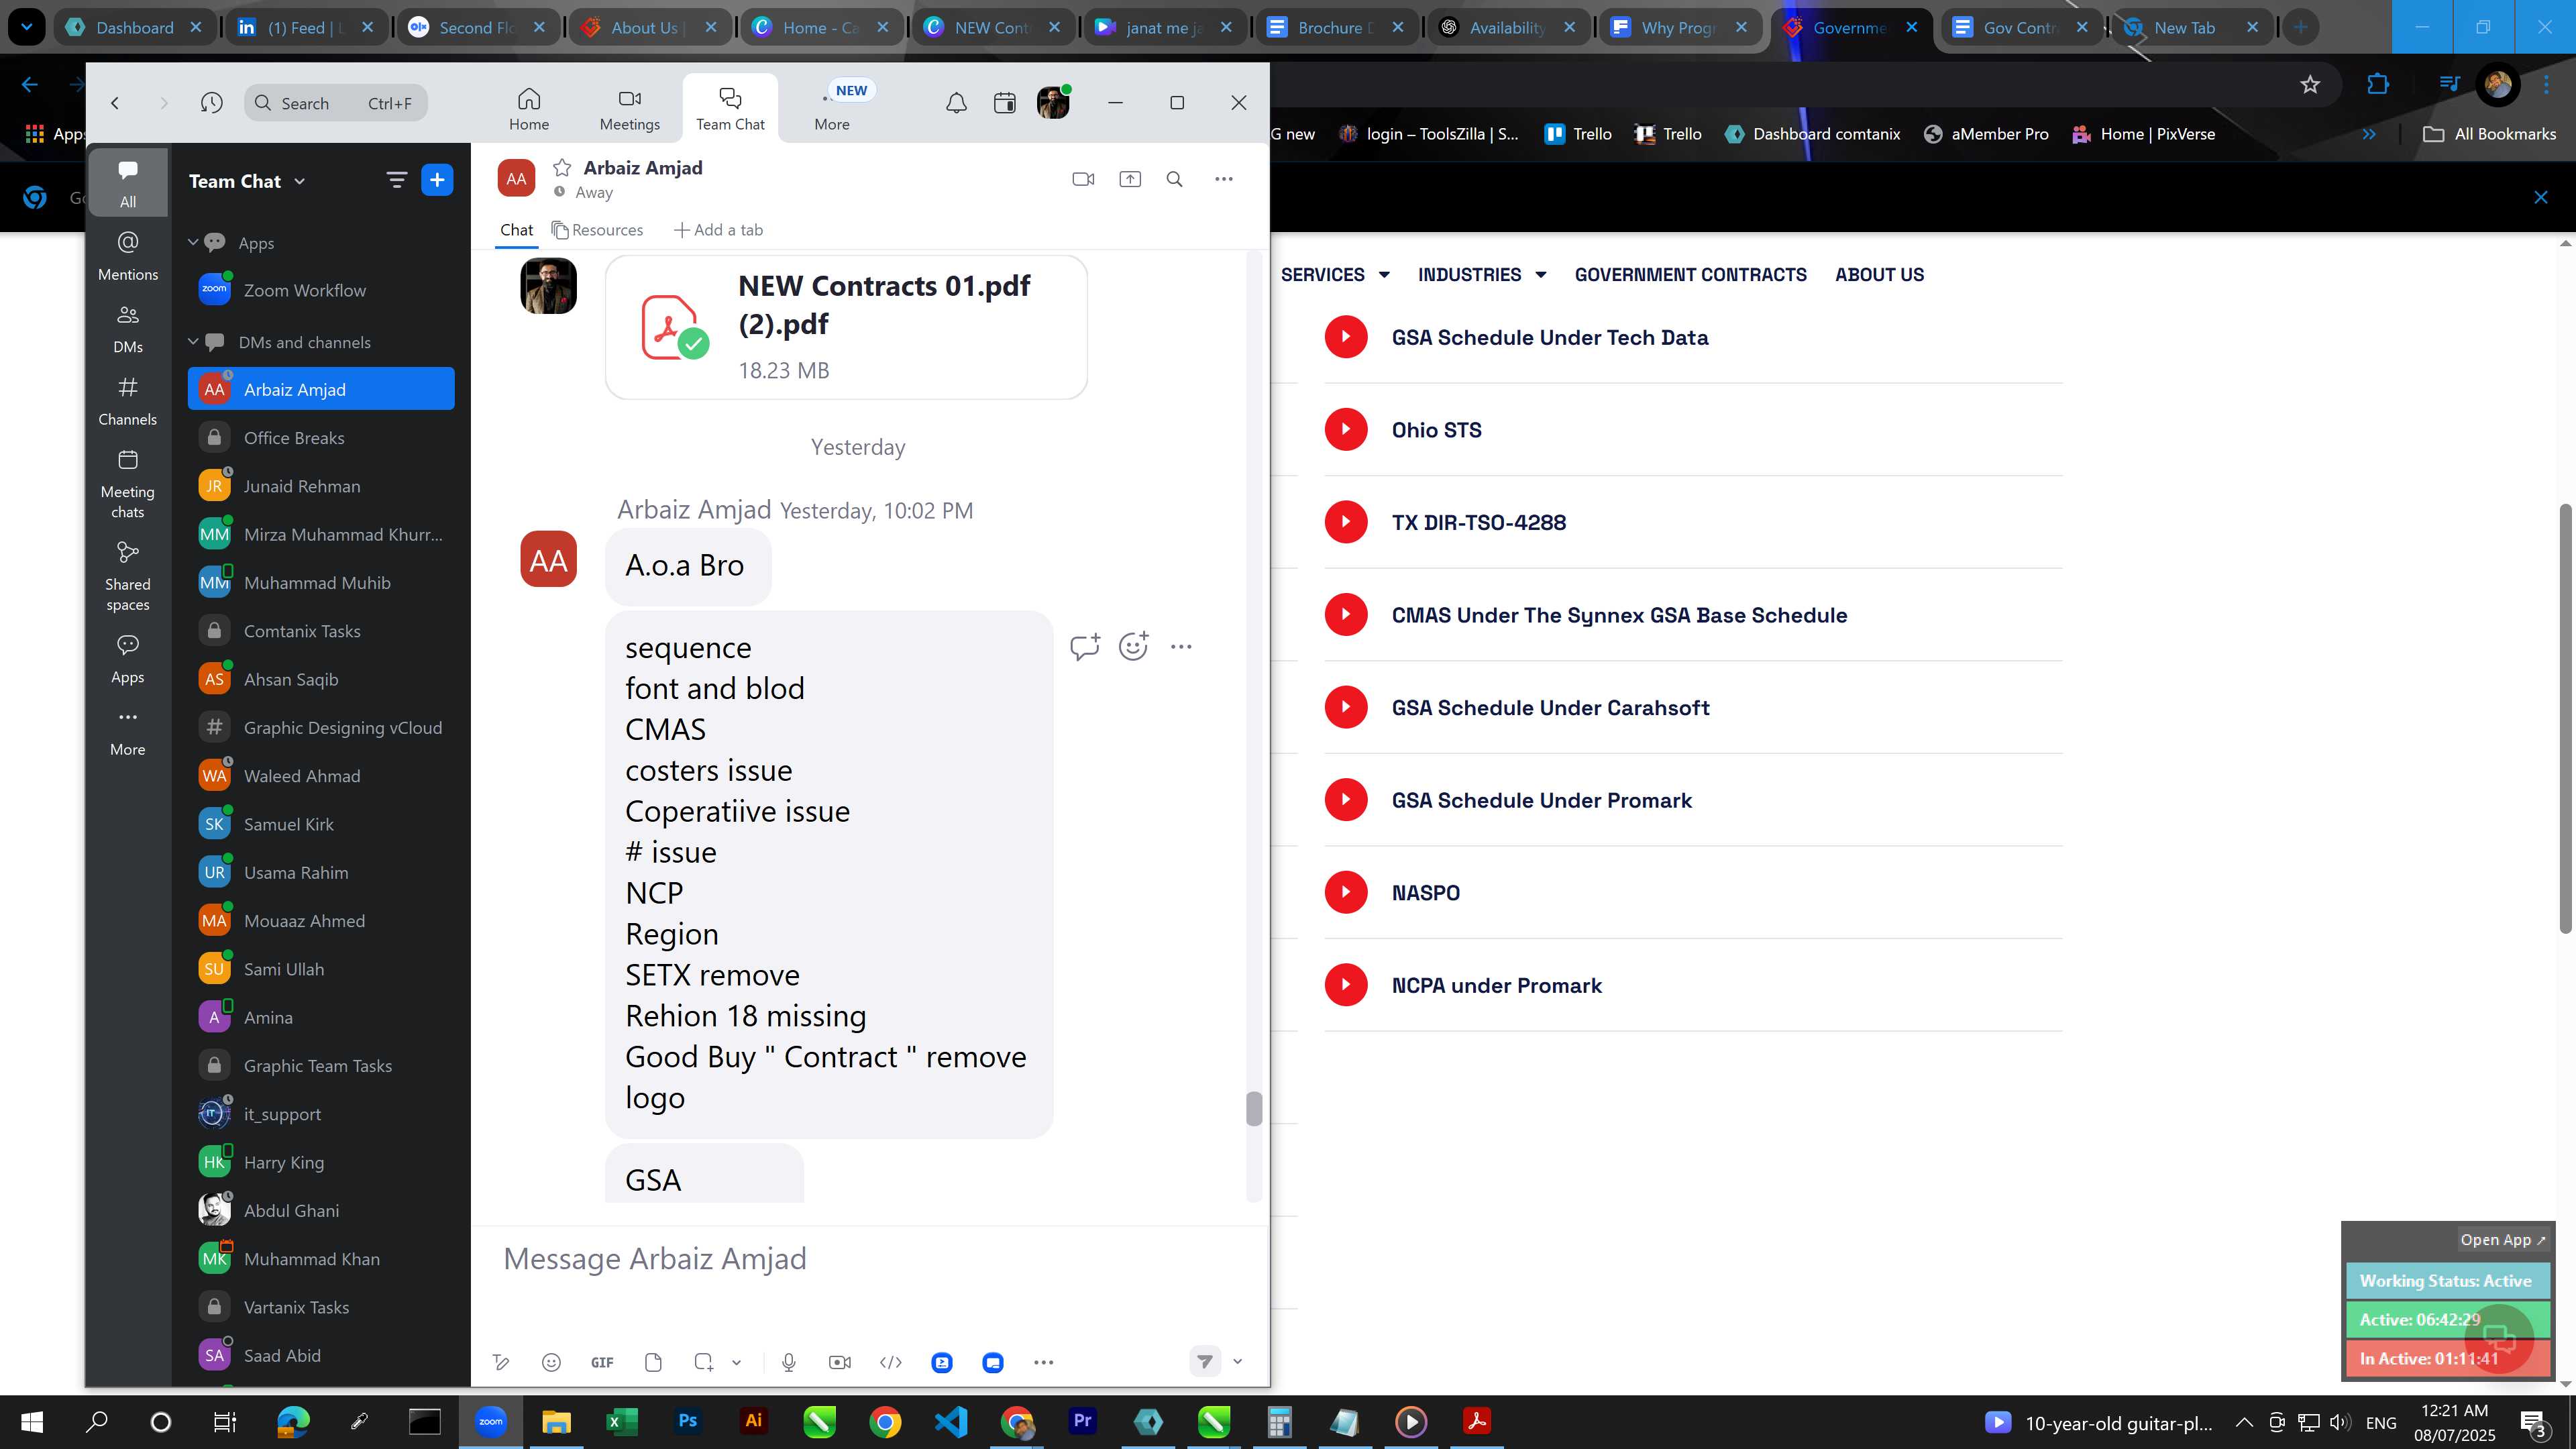Open Photoshop from the taskbar
The image size is (2576, 1449).
coord(688,1421)
